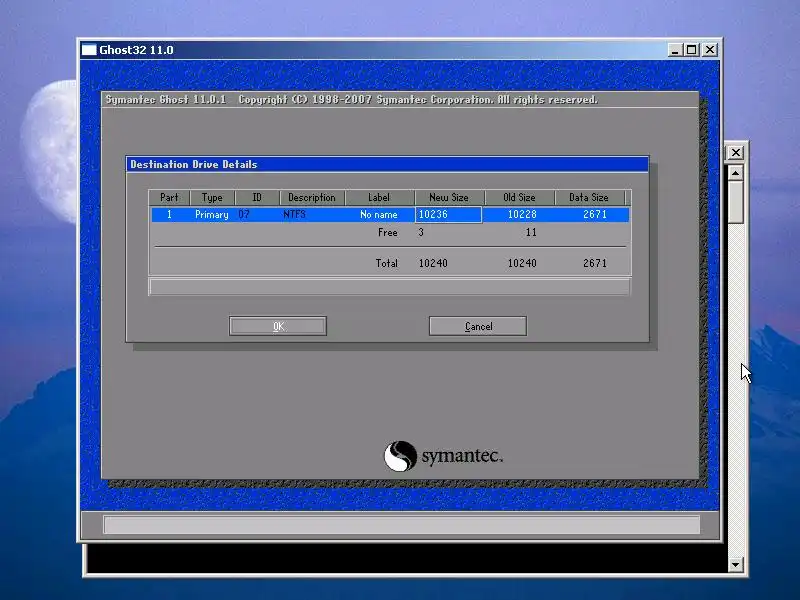Edit the New Size field 10236
800x600 pixels.
click(448, 214)
